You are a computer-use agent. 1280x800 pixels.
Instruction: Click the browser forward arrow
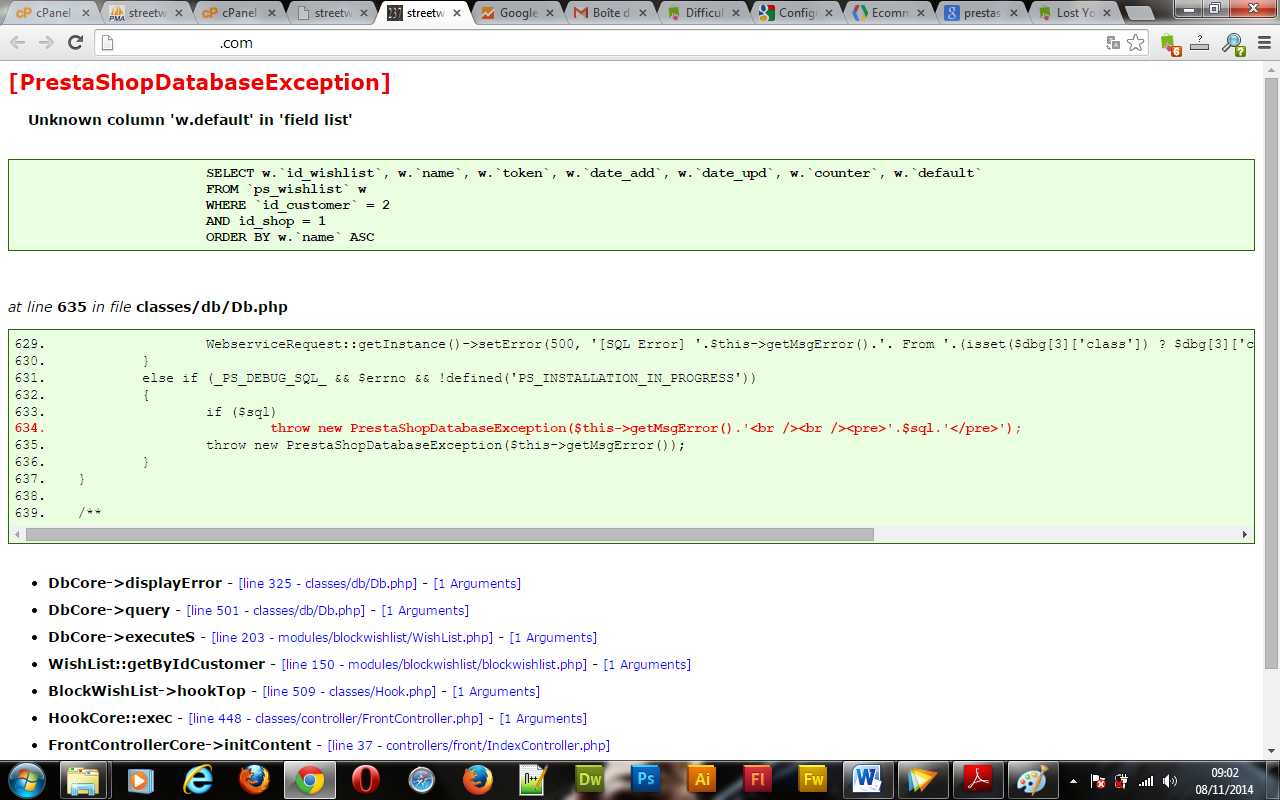[x=46, y=43]
